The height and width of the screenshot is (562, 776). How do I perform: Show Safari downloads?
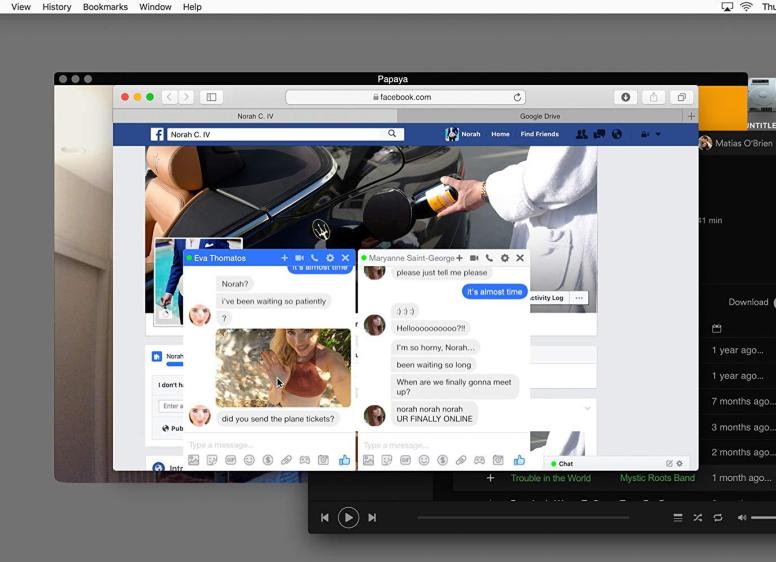tap(626, 97)
